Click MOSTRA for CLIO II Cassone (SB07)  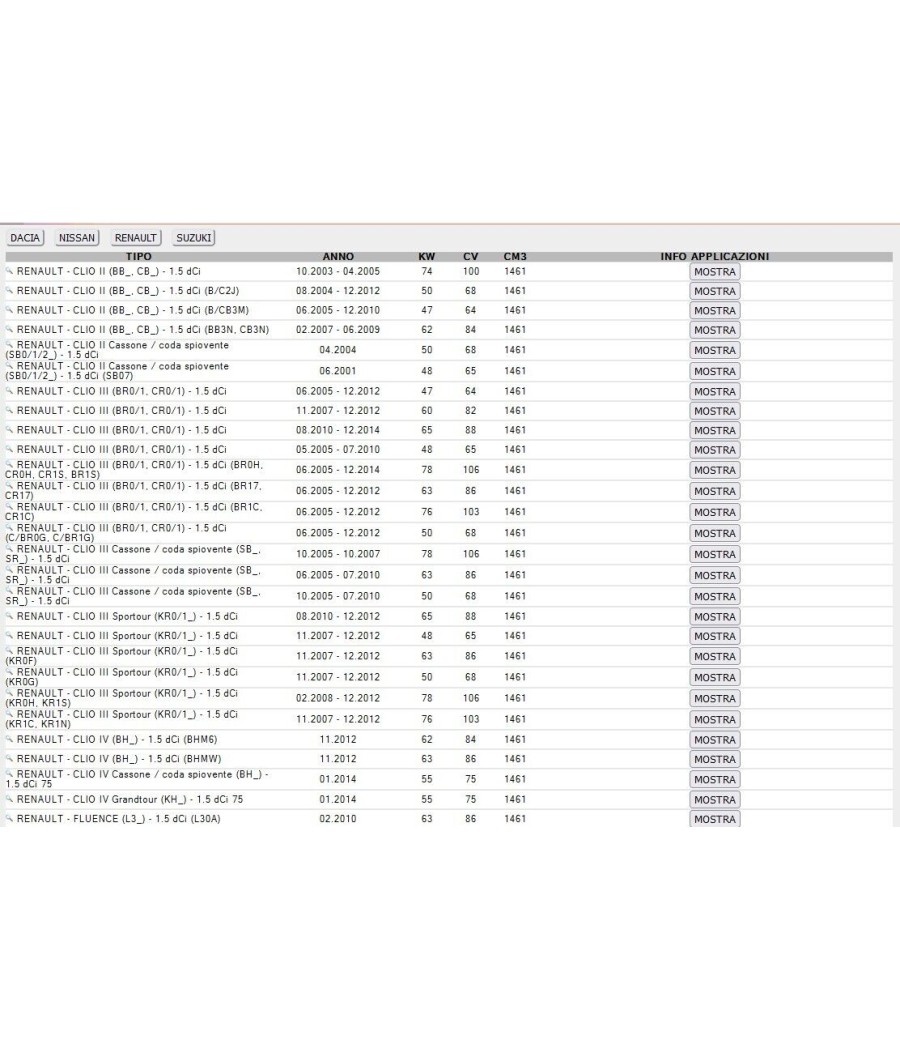tap(715, 371)
